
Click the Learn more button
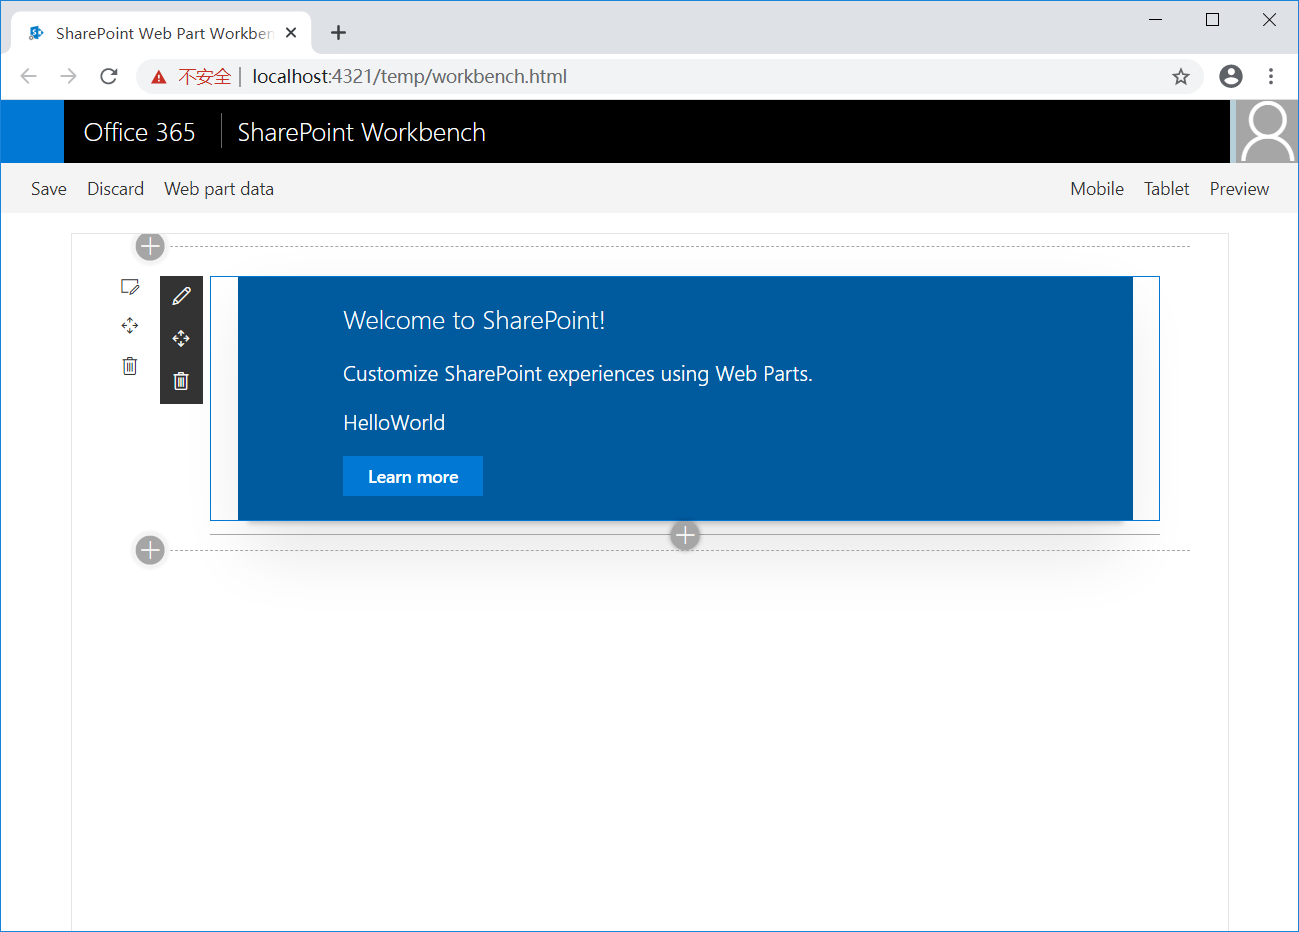pyautogui.click(x=413, y=476)
